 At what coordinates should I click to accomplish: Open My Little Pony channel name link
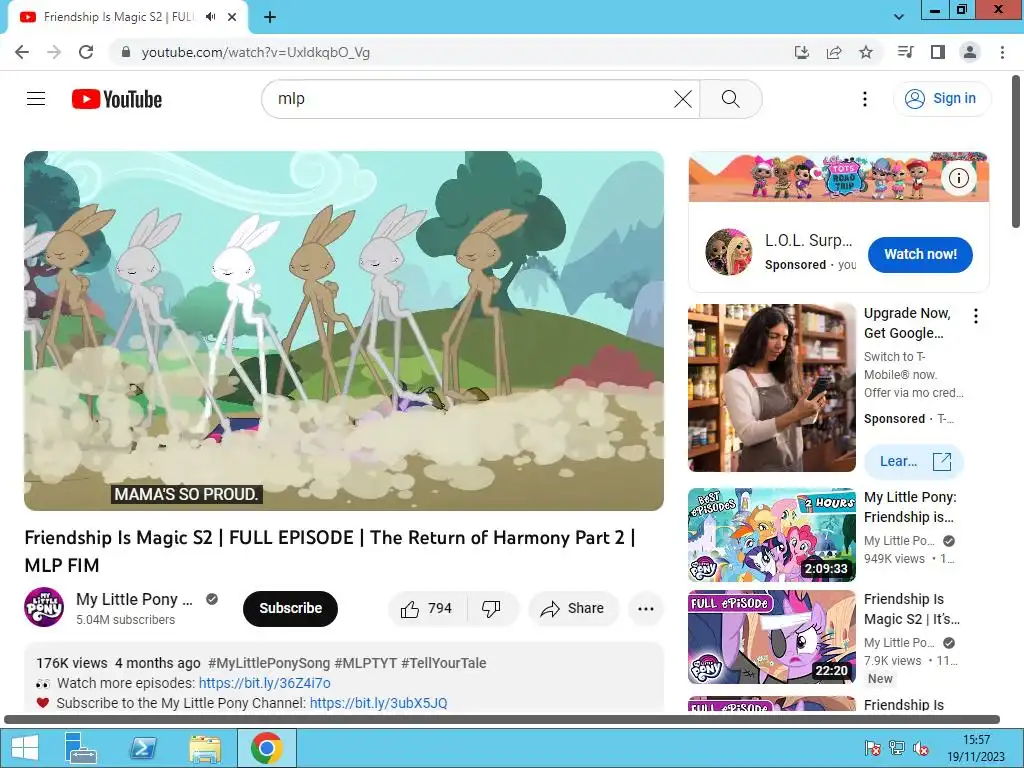(134, 599)
